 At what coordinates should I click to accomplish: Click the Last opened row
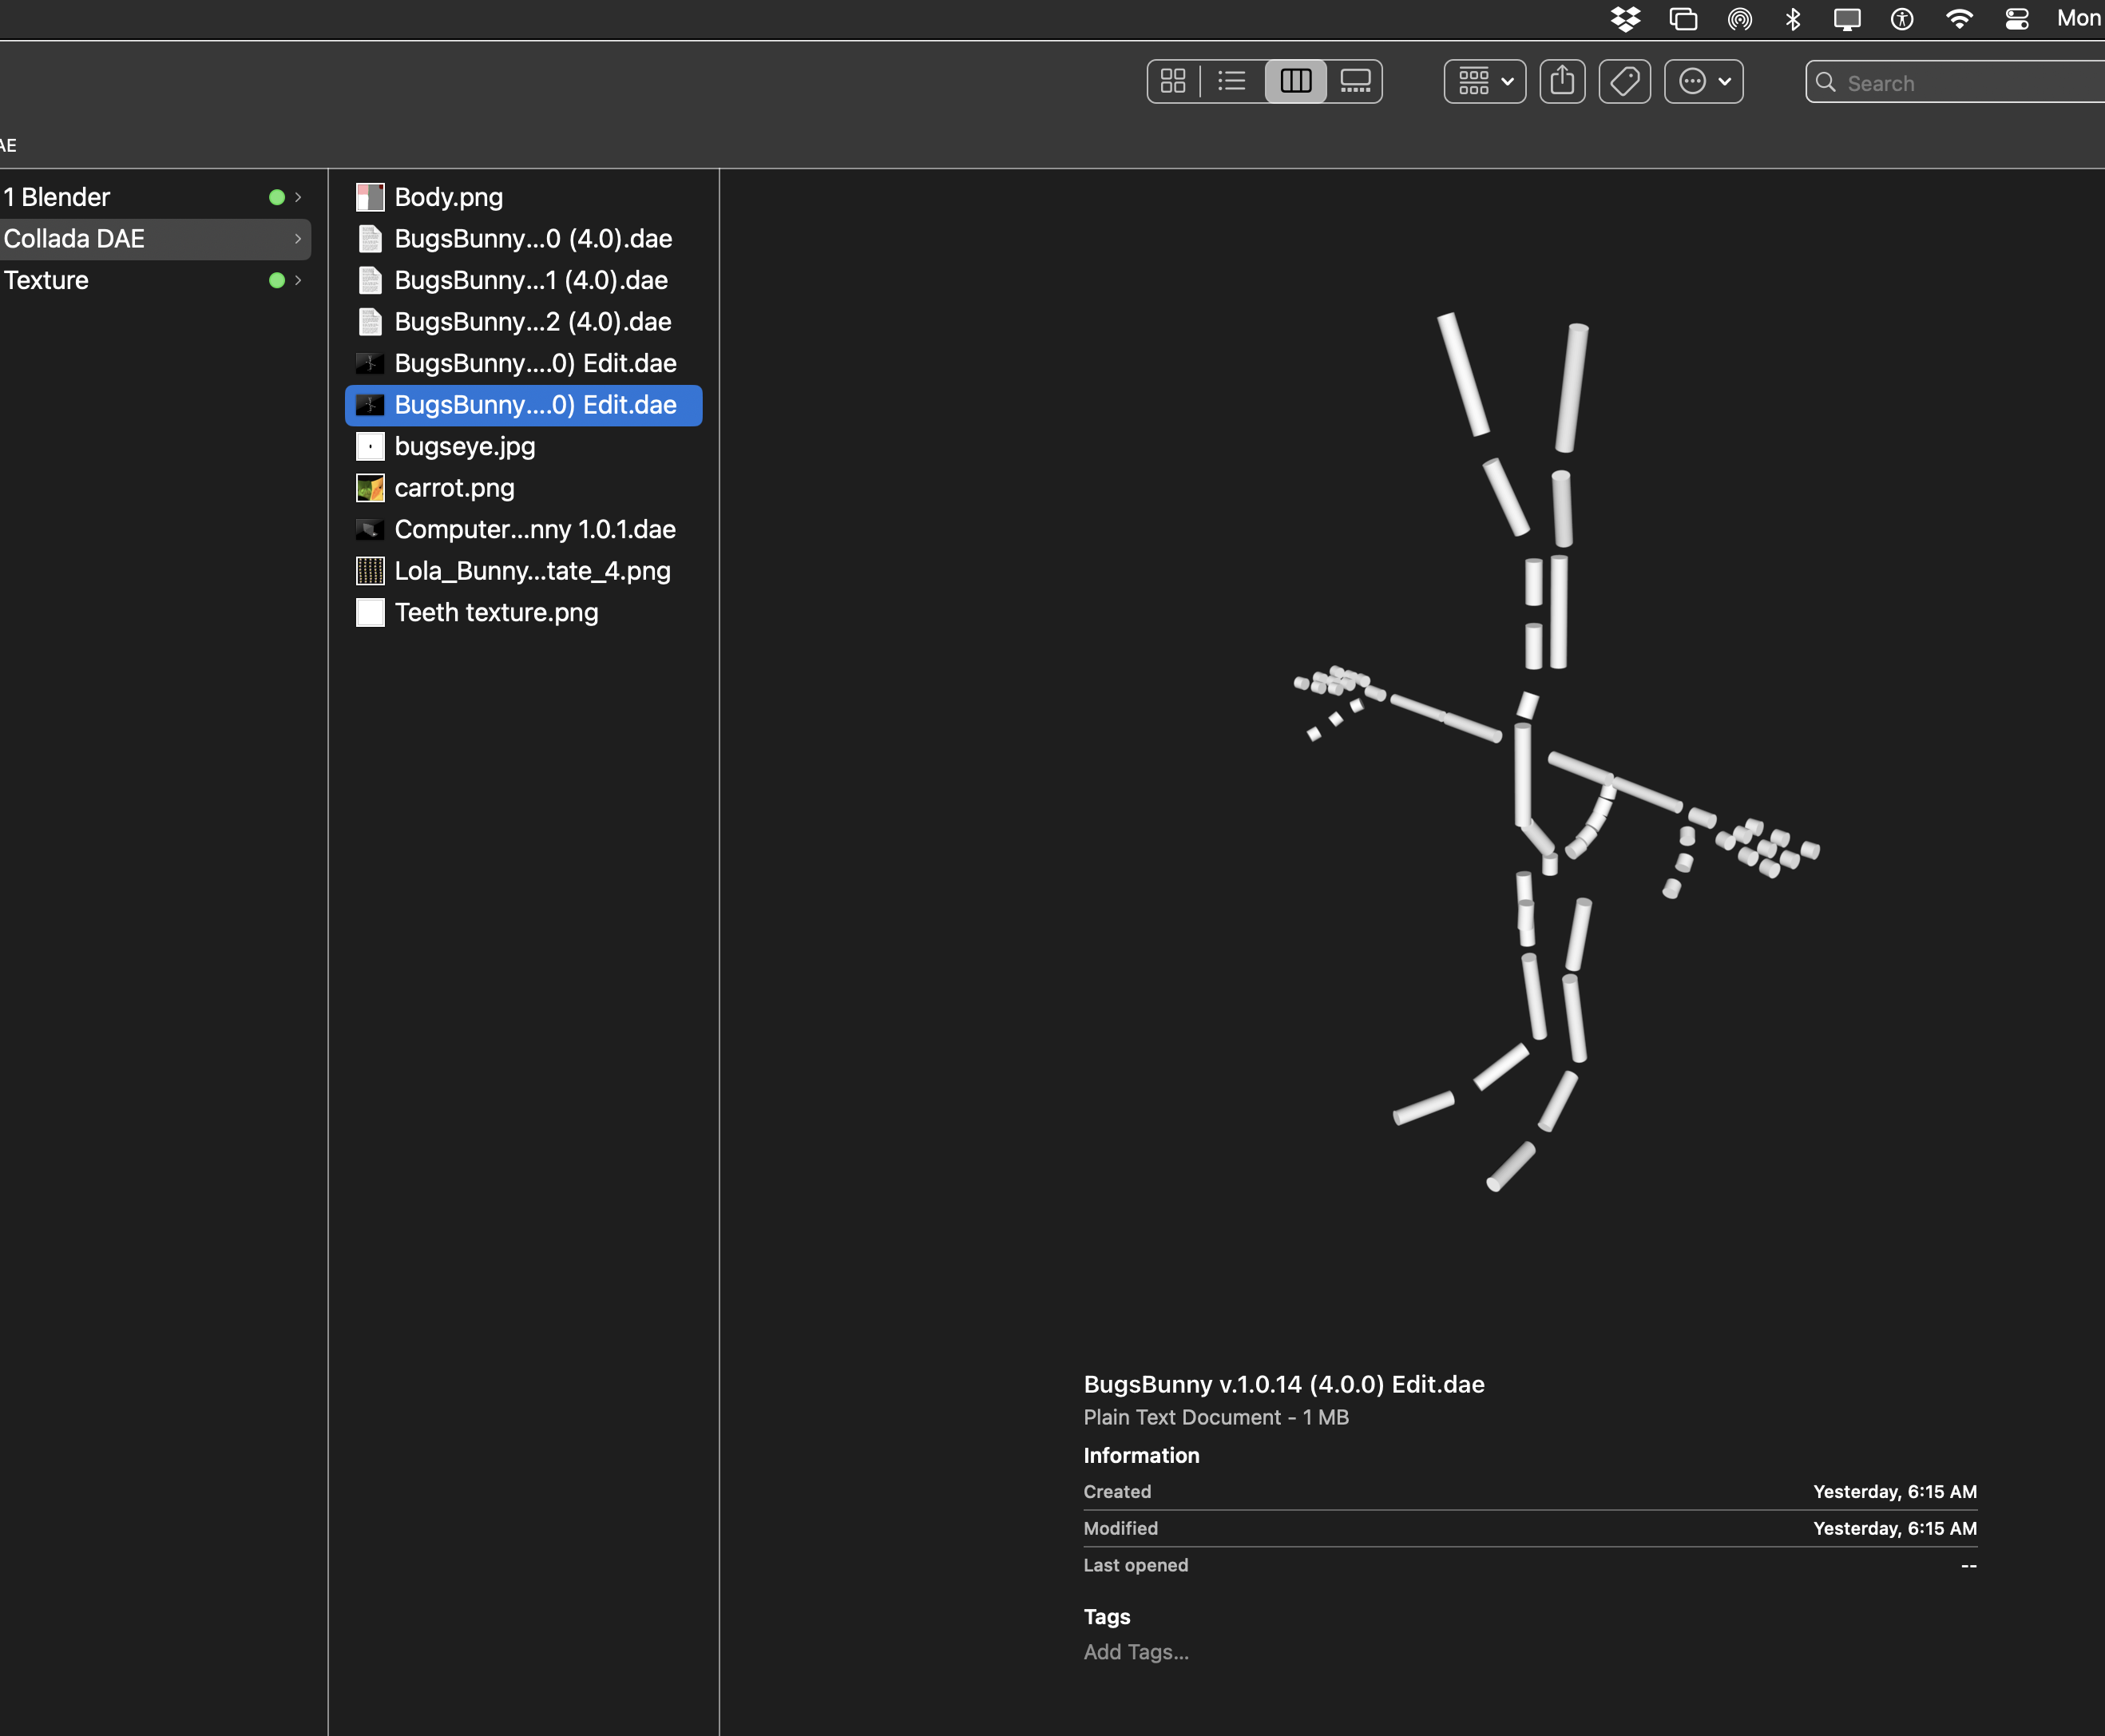coord(1530,1565)
